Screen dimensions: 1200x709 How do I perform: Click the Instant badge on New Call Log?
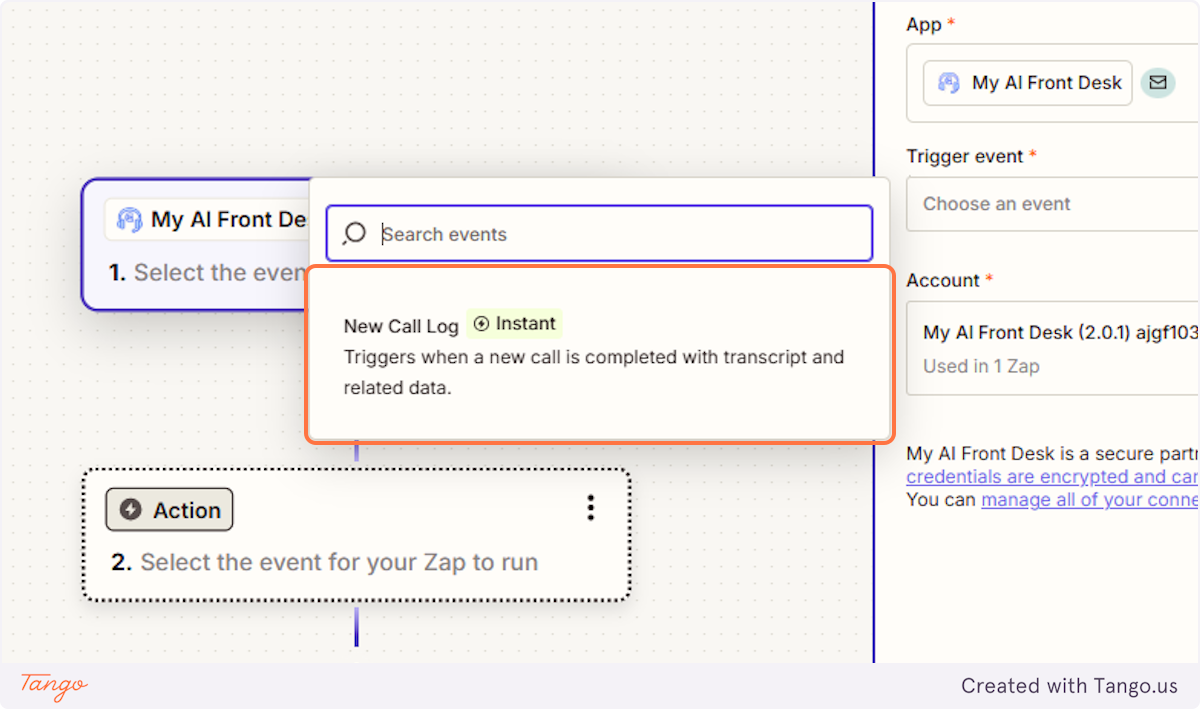coord(514,323)
